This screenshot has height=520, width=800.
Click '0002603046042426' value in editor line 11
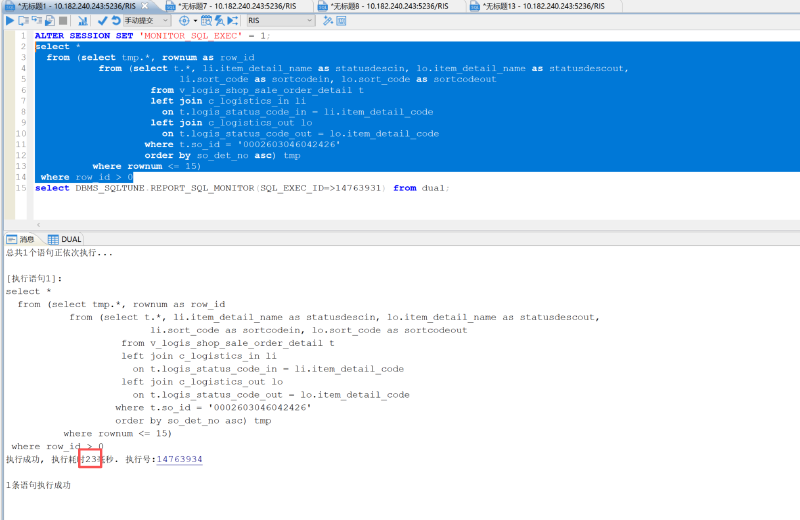[x=289, y=144]
